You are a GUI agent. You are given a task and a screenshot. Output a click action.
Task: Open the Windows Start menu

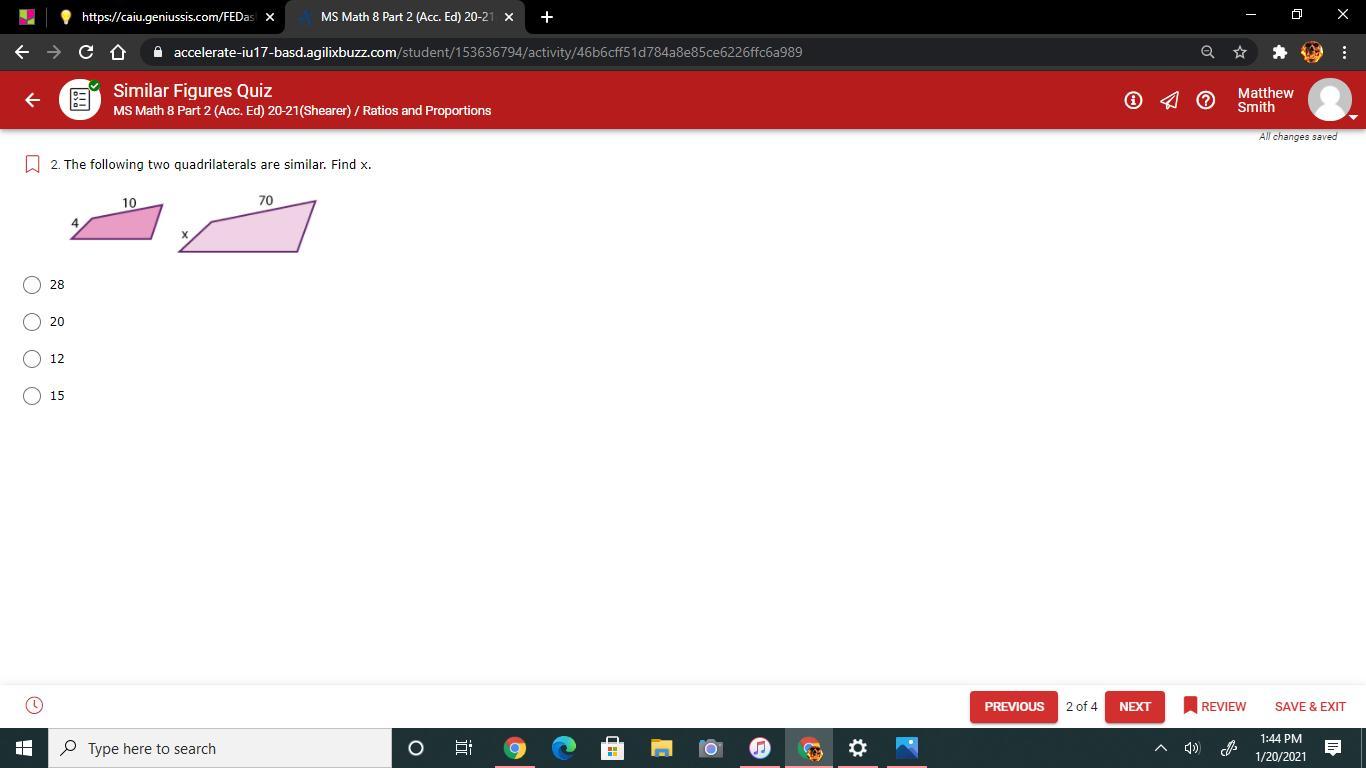tap(24, 748)
